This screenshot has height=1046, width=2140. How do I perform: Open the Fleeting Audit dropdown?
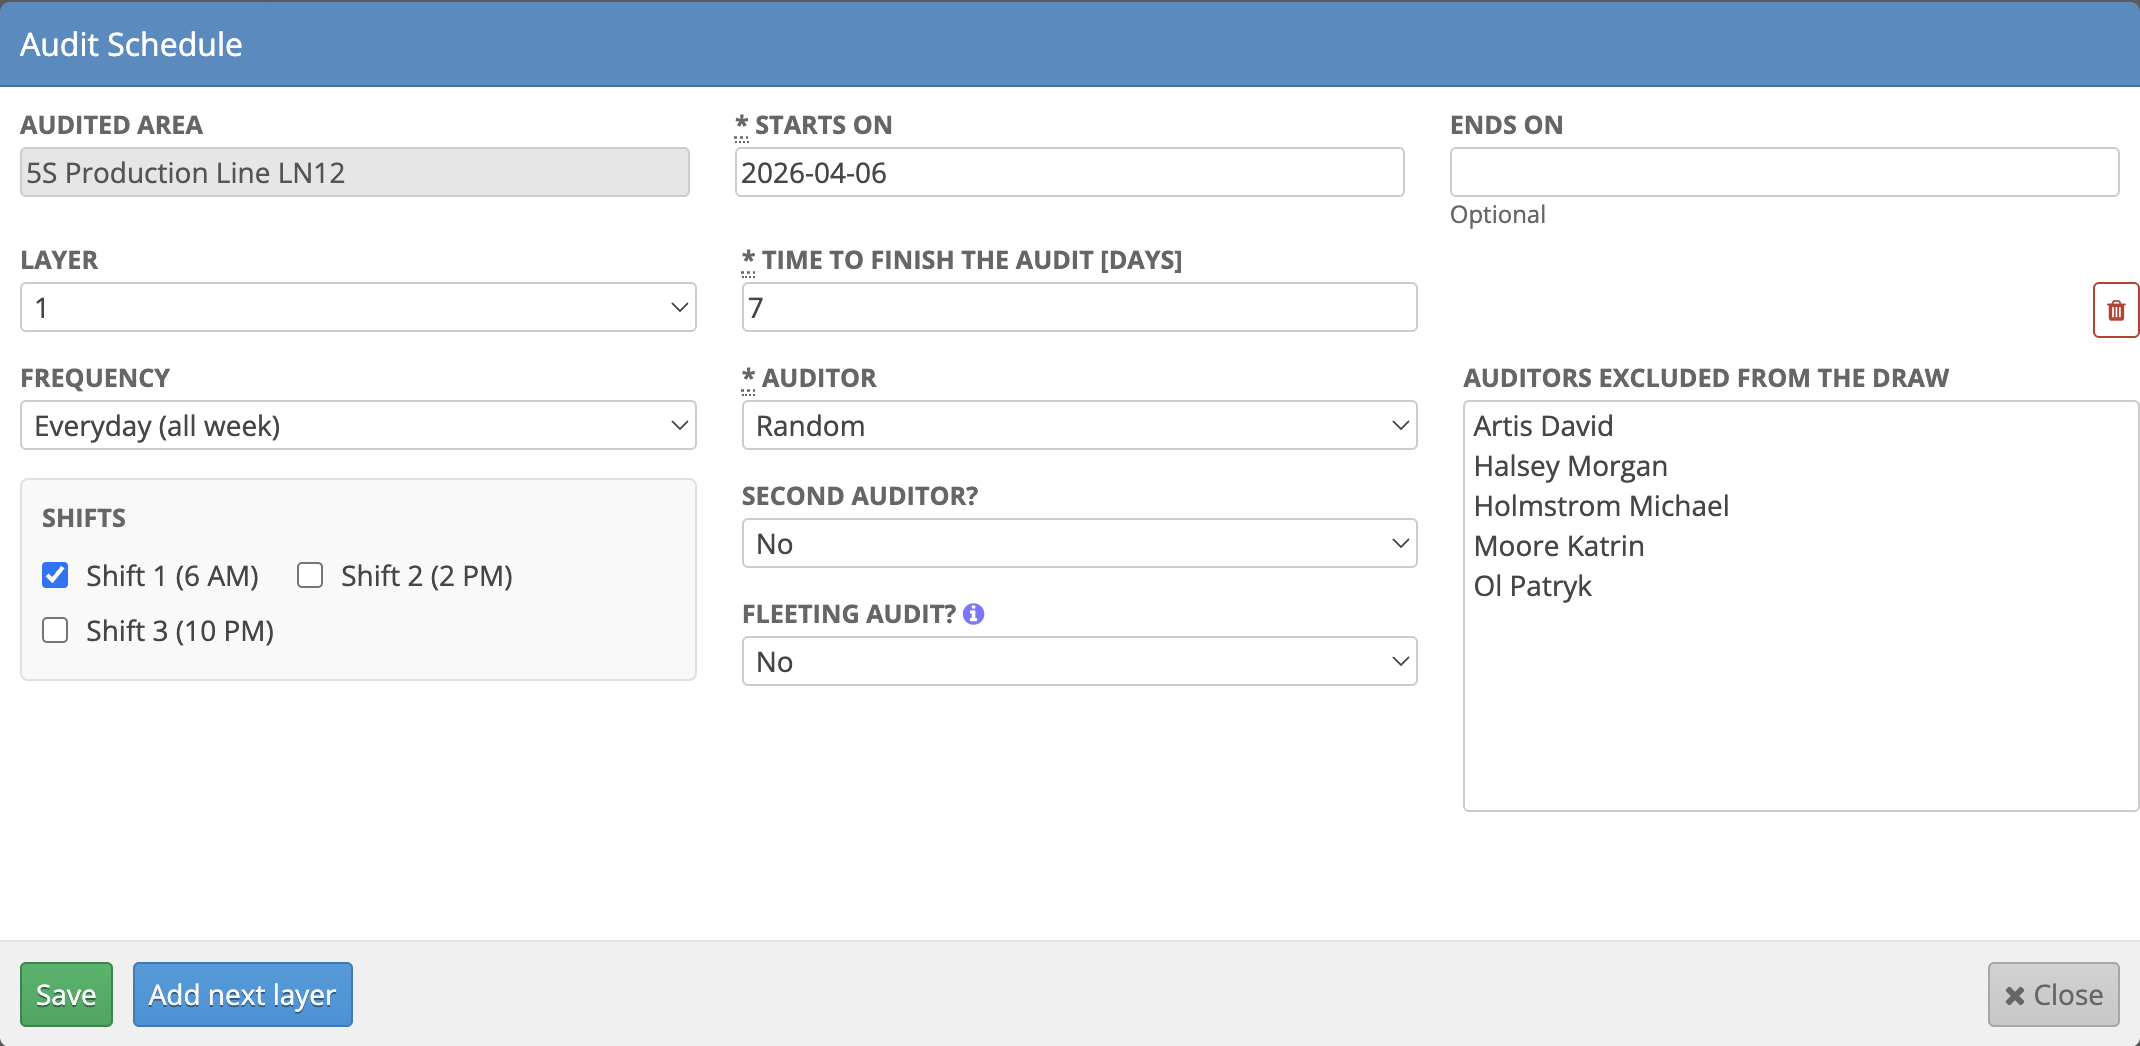click(1079, 661)
